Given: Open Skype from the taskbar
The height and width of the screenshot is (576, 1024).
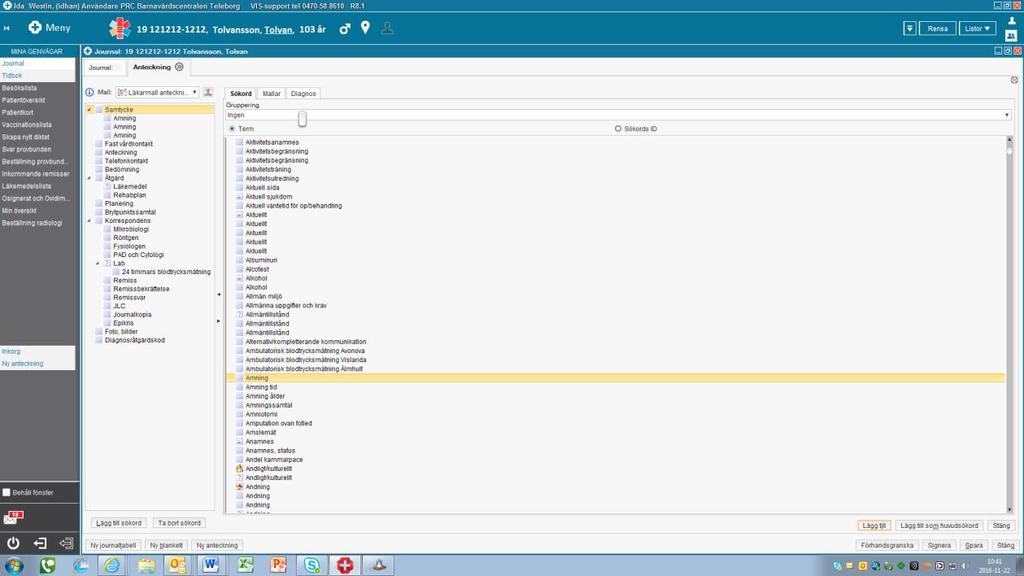Looking at the screenshot, I should (x=312, y=566).
